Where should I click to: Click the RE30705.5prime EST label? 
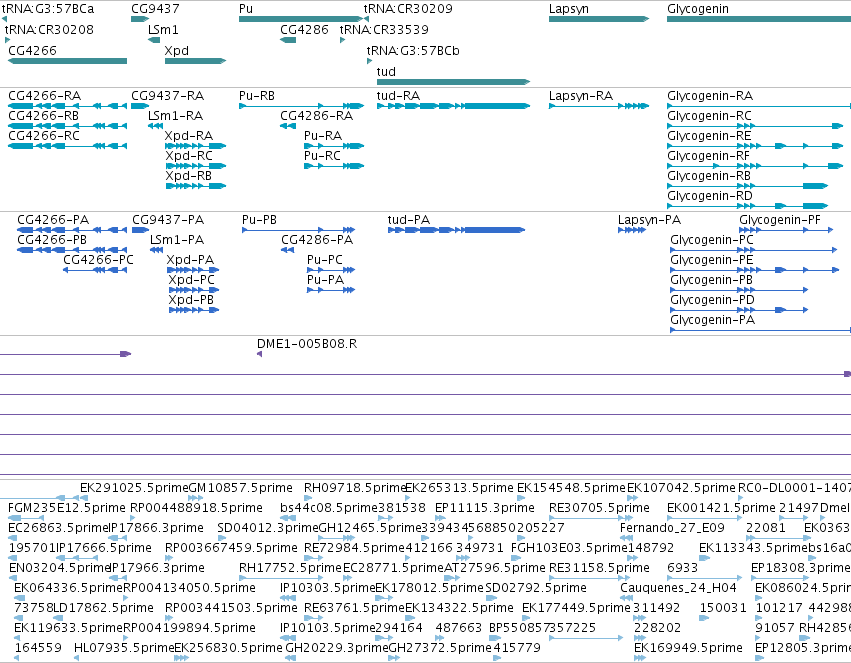599,508
